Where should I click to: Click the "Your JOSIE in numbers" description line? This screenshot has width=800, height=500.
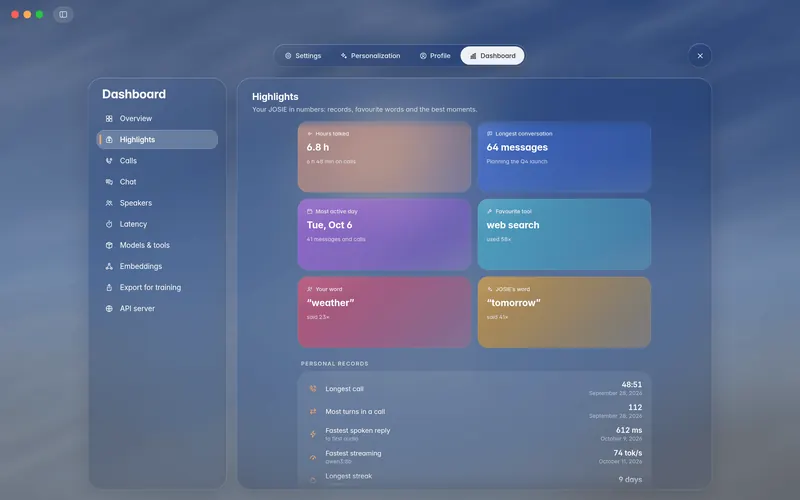(x=364, y=109)
